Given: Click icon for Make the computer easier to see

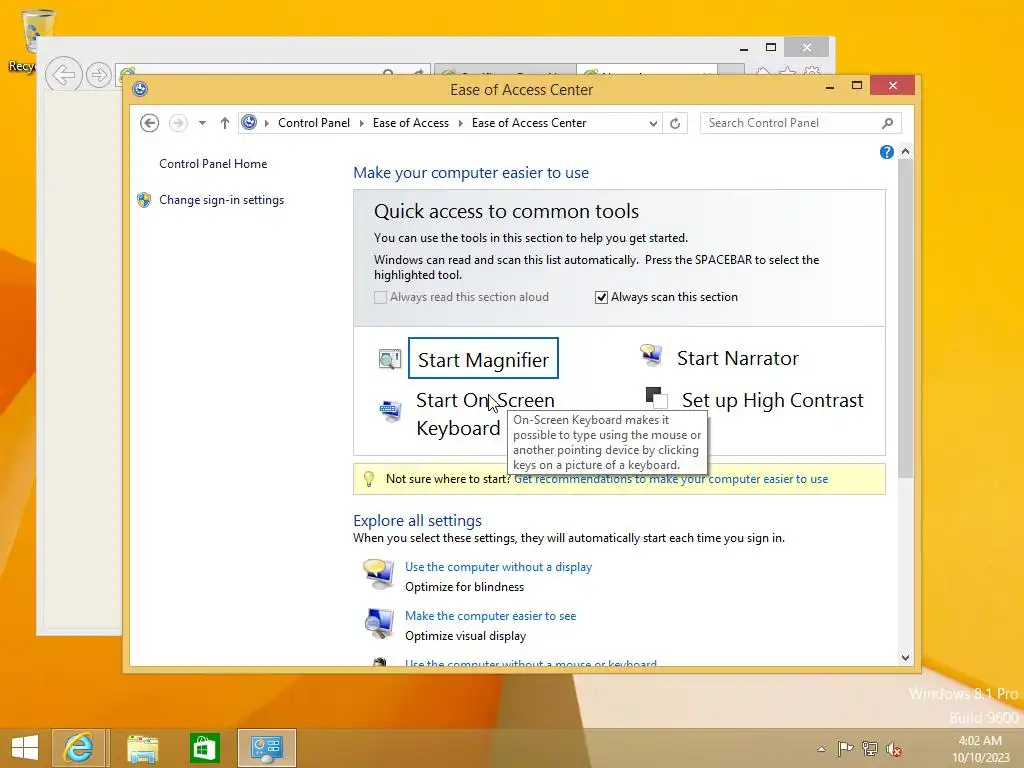Looking at the screenshot, I should click(379, 624).
